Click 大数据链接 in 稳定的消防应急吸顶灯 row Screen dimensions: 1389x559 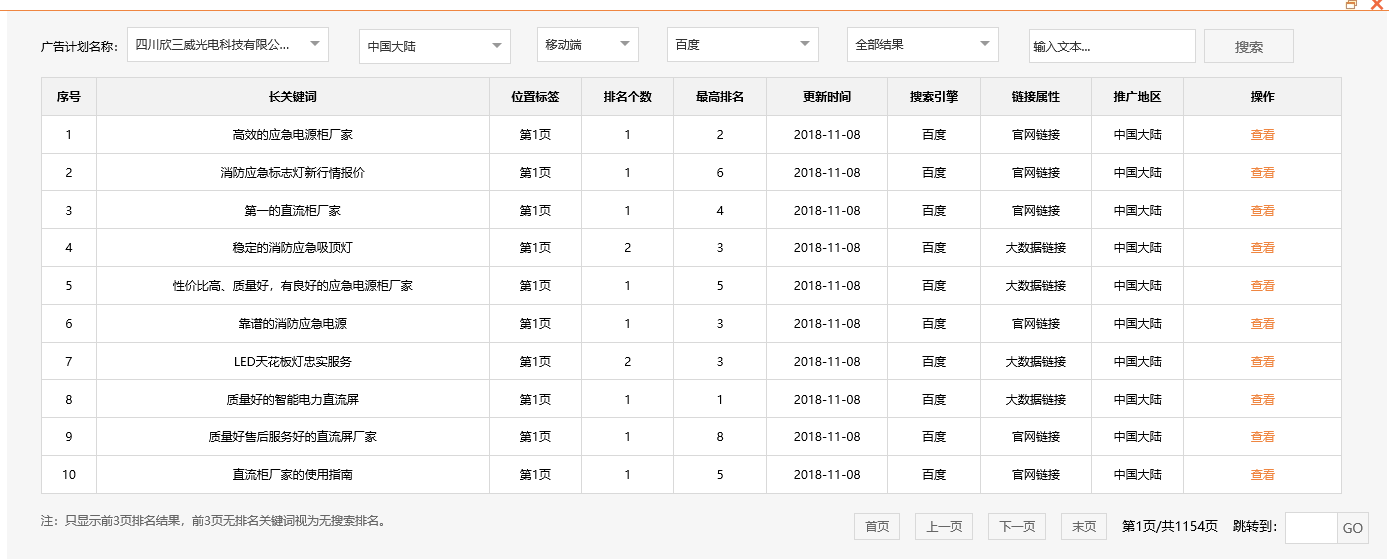coord(1036,248)
